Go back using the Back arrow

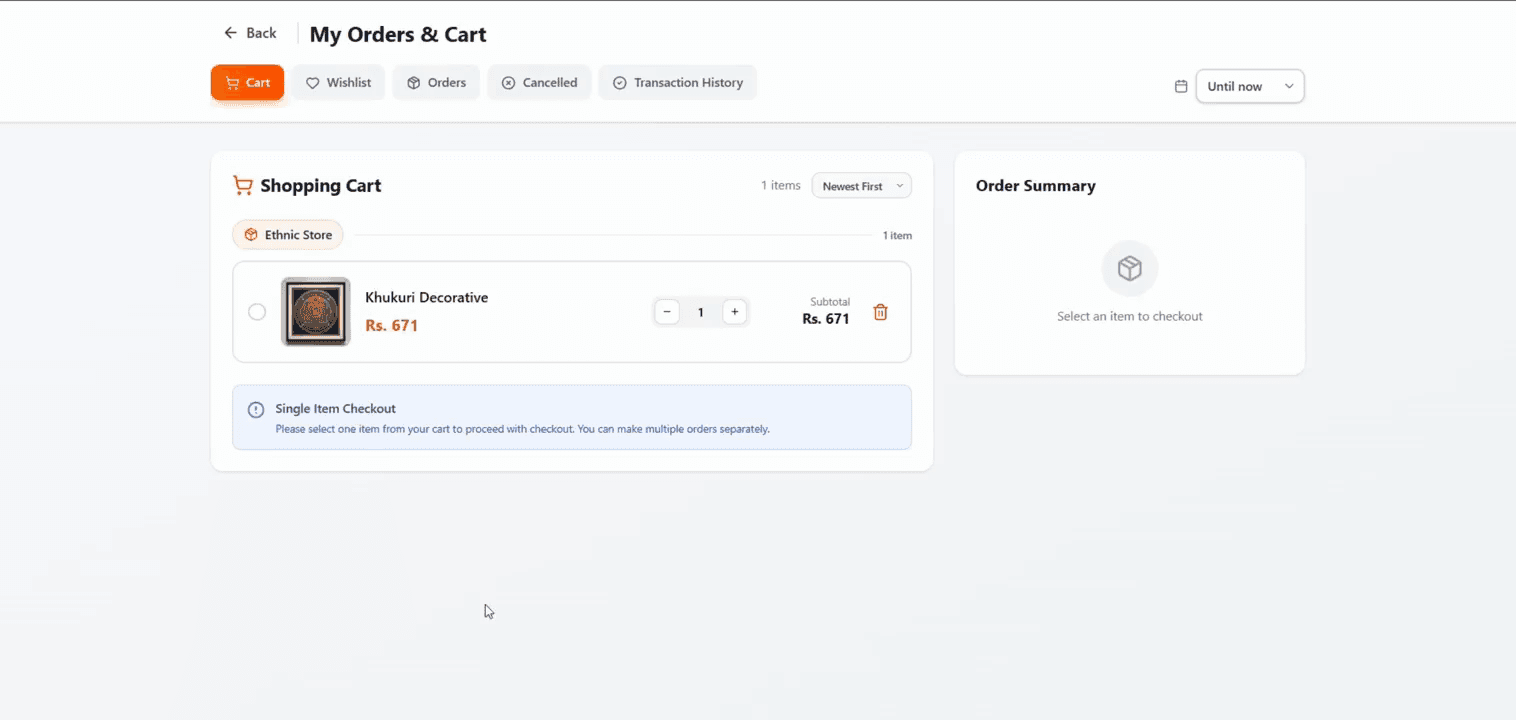[250, 33]
